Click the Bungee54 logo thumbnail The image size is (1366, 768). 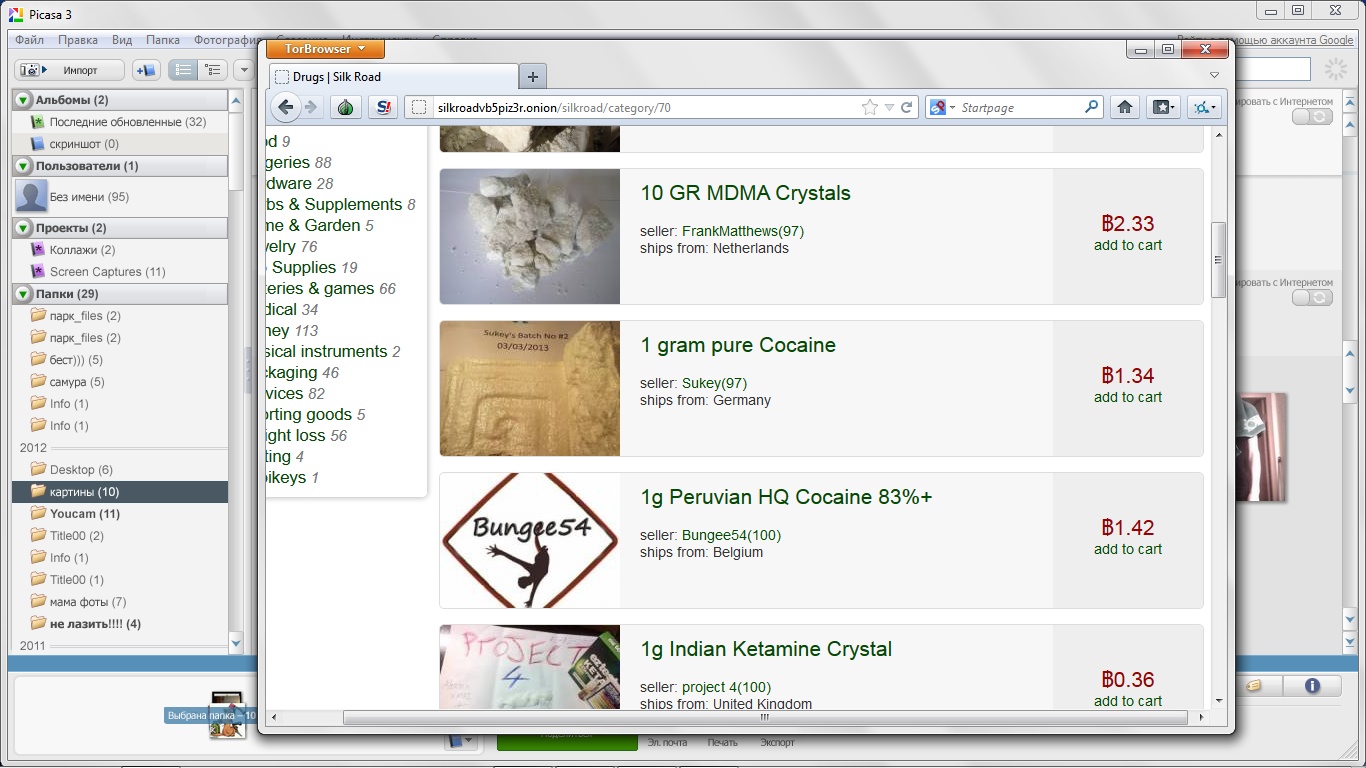tap(530, 540)
